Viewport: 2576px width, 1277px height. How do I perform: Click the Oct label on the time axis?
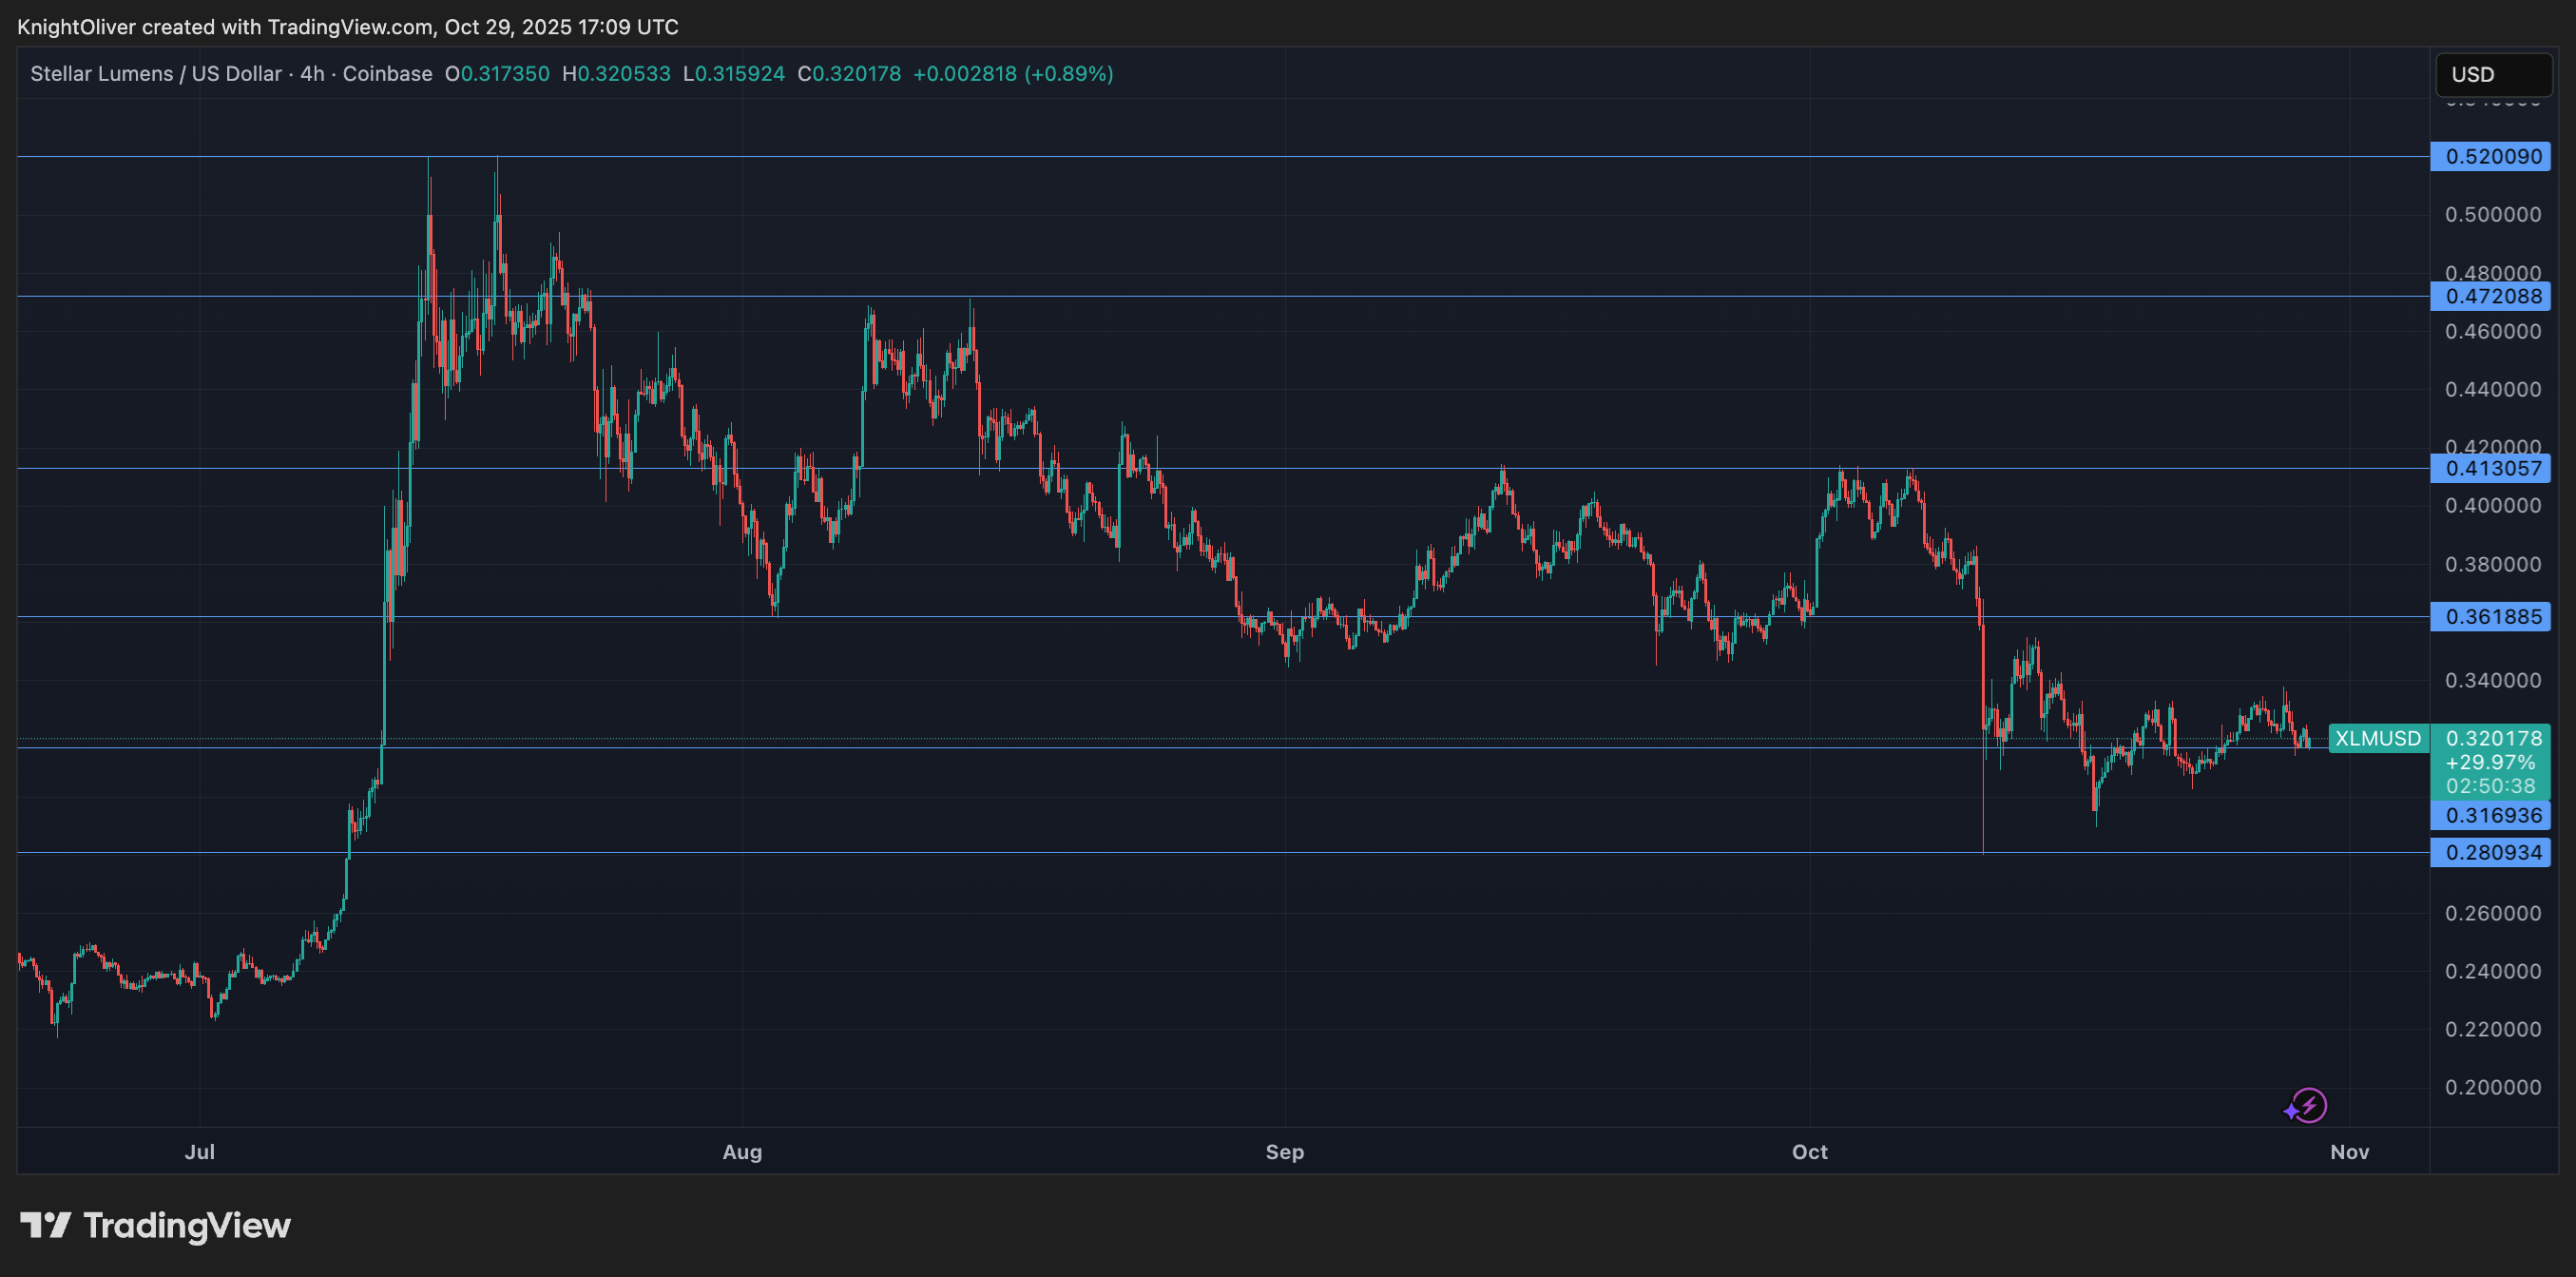tap(1809, 1151)
